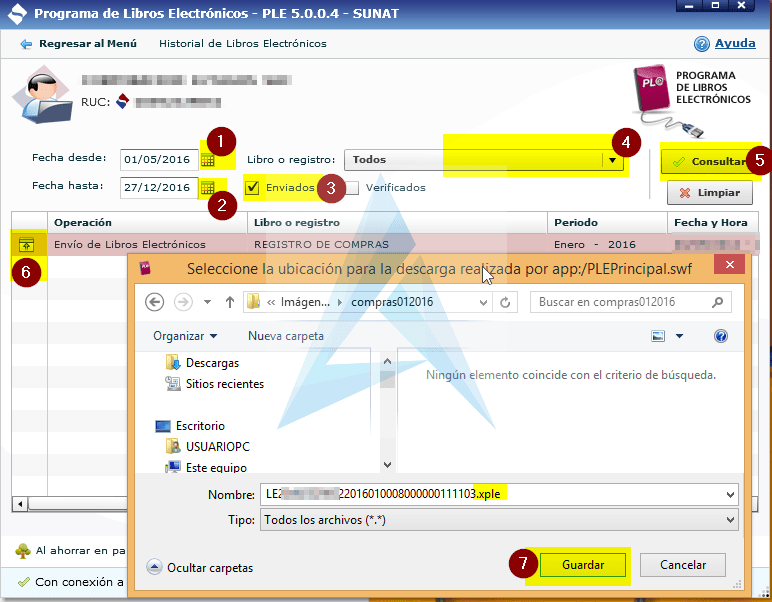This screenshot has width=772, height=602.
Task: Go back using dialog back arrow
Action: (155, 302)
